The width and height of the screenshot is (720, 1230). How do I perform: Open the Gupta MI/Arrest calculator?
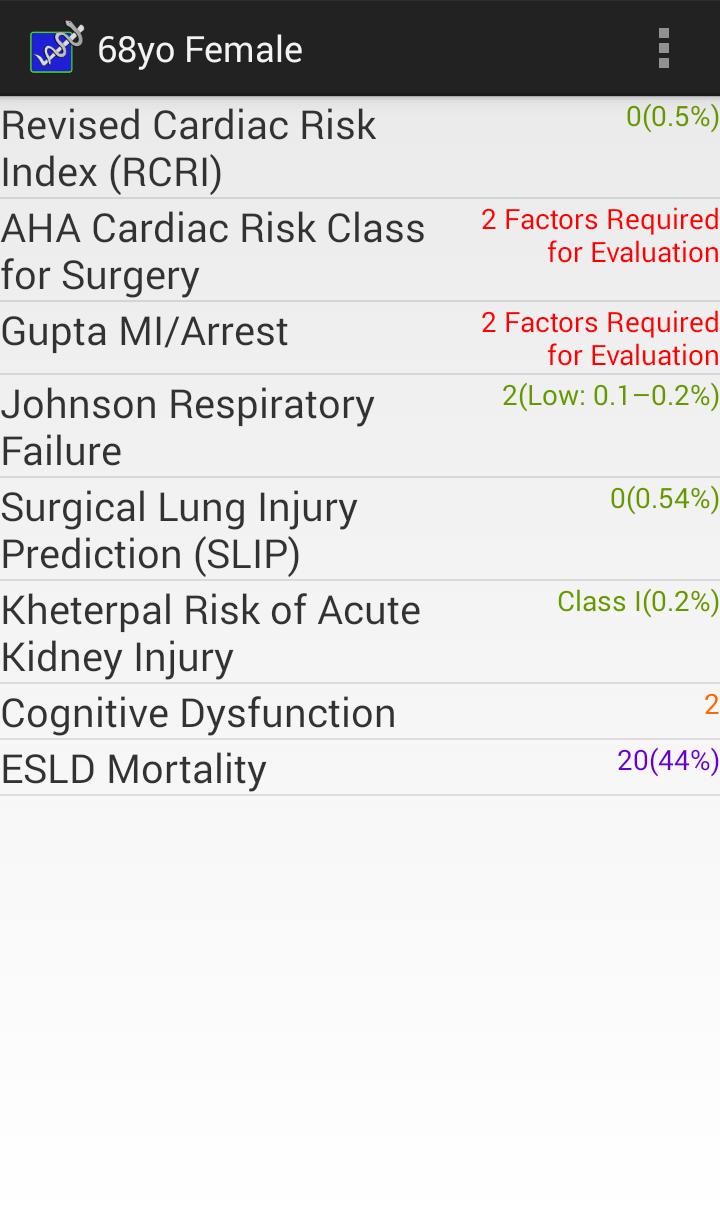tap(145, 332)
